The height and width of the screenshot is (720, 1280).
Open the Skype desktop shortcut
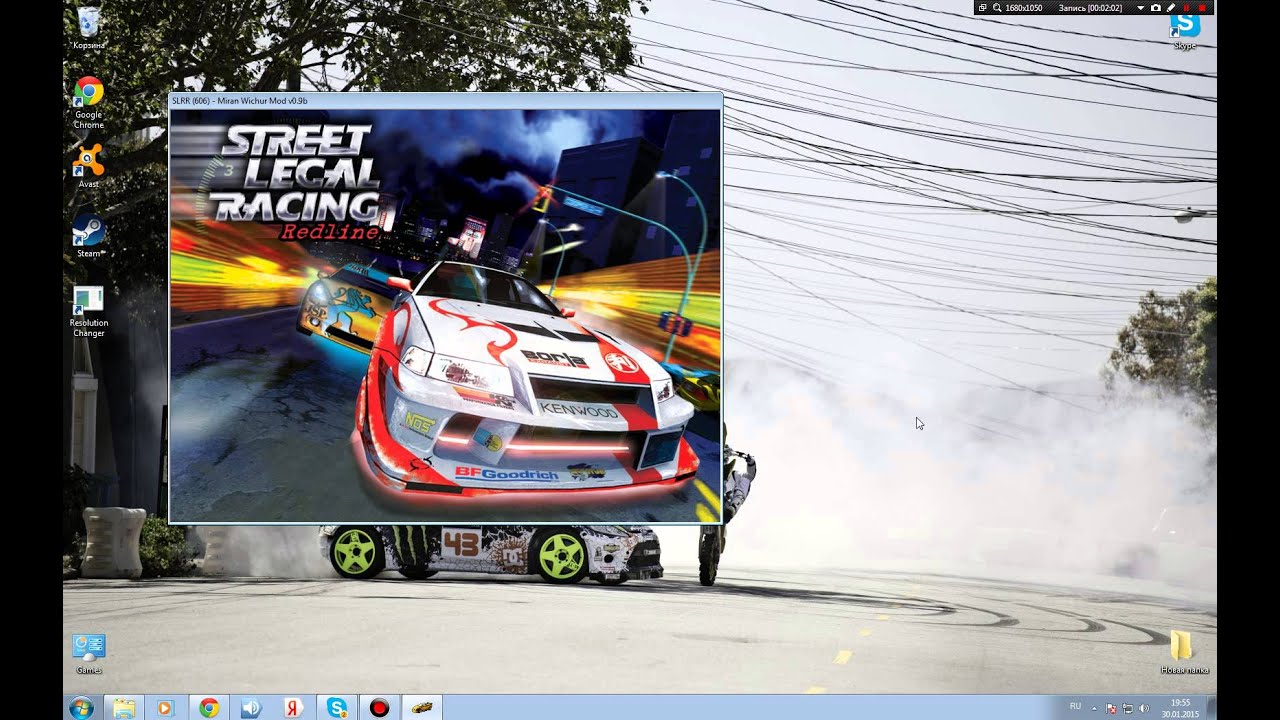[1185, 30]
